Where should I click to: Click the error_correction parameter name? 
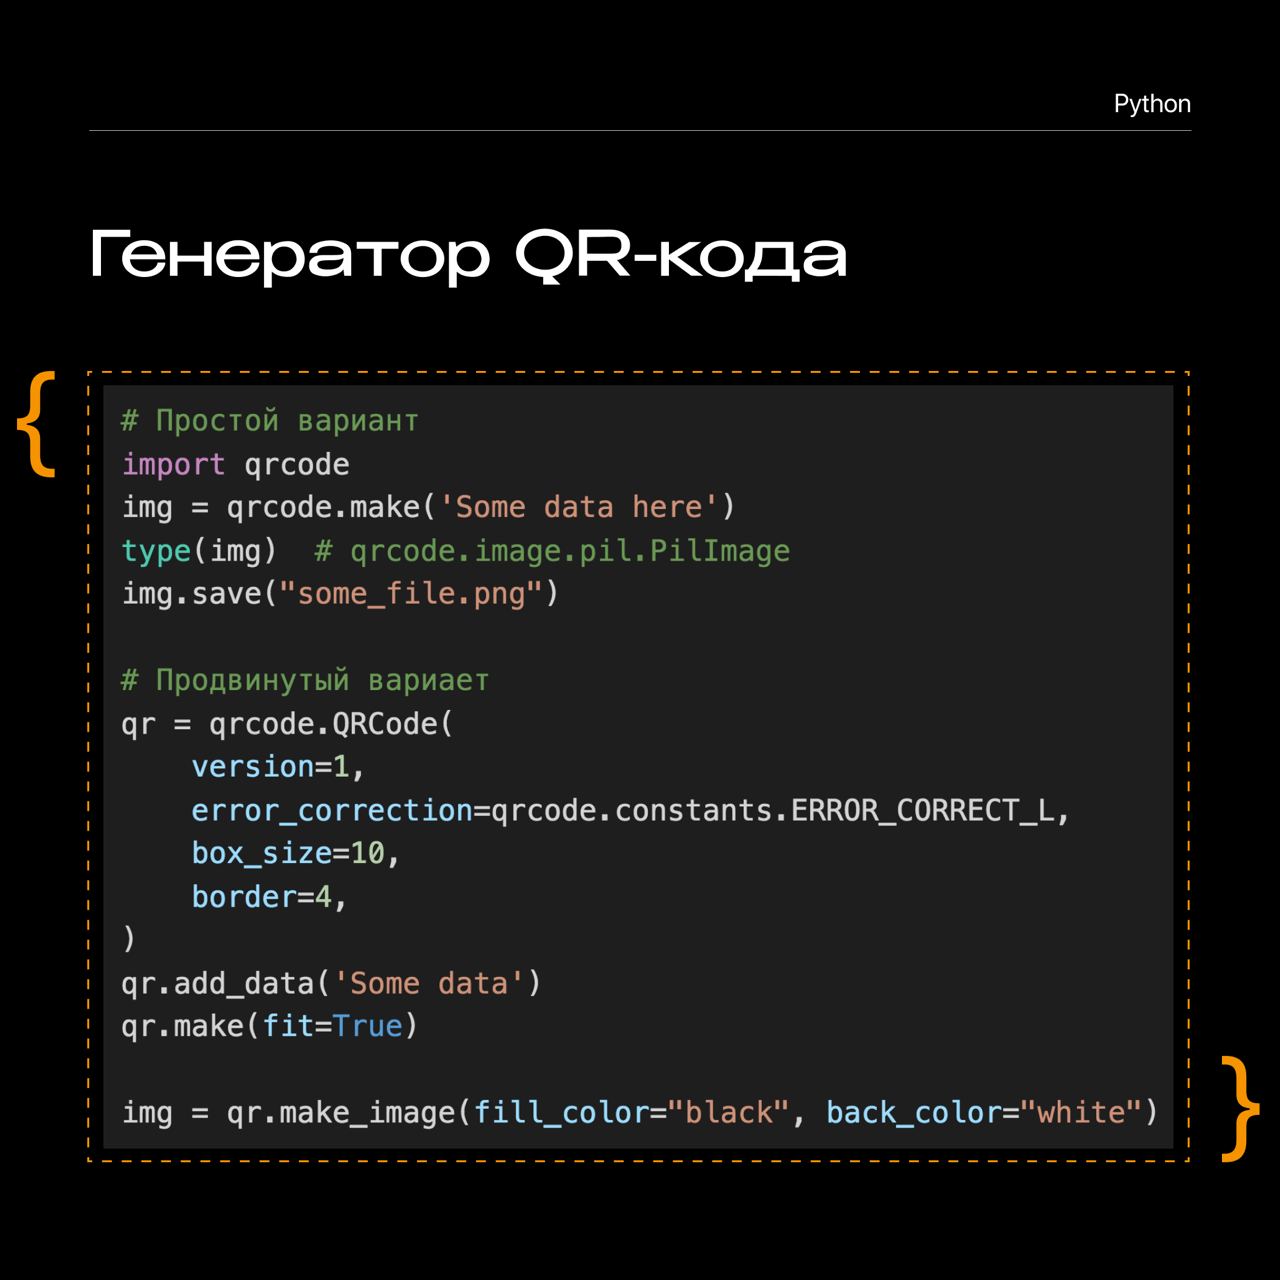pyautogui.click(x=331, y=810)
